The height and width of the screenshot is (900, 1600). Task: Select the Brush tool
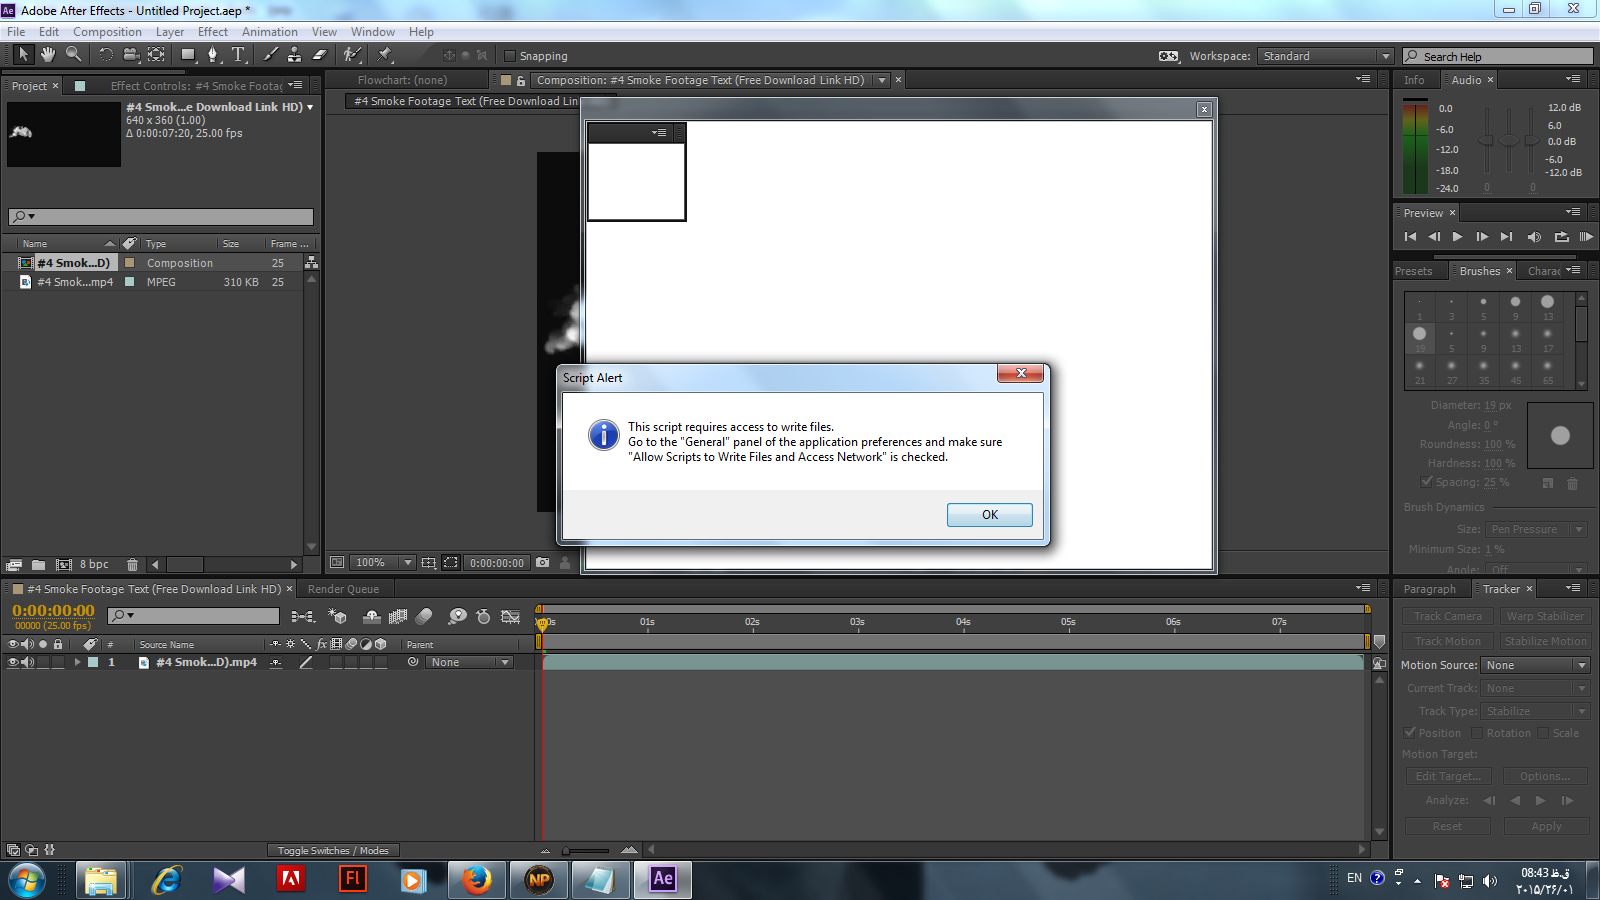270,55
